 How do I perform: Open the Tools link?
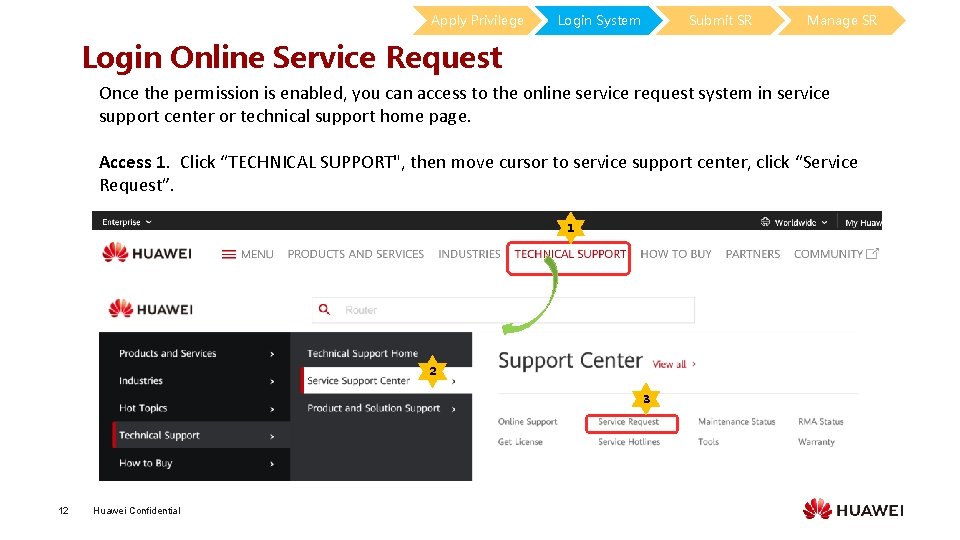(708, 442)
